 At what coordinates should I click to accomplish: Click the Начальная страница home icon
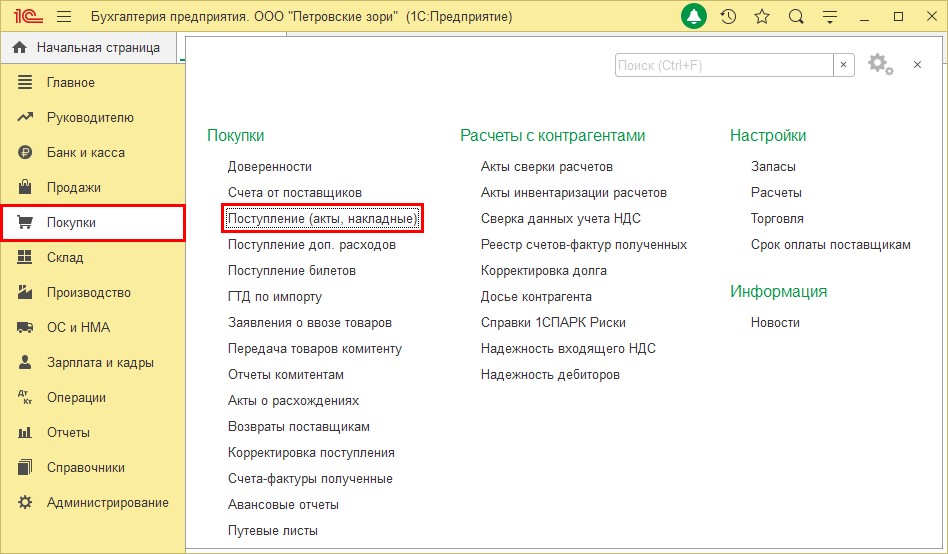click(x=19, y=47)
